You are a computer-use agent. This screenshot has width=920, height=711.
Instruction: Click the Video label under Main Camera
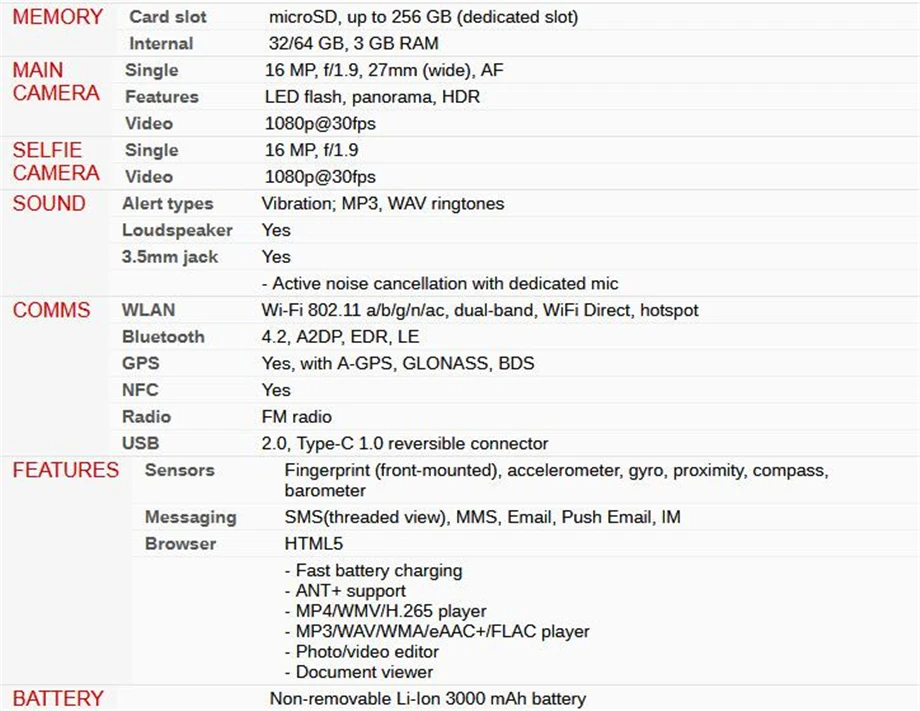coord(149,124)
